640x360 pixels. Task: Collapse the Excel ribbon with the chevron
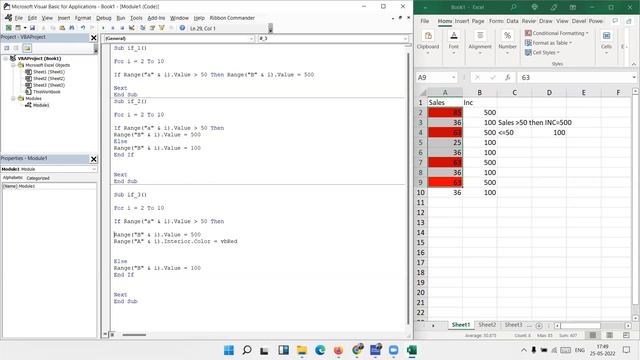coord(633,64)
